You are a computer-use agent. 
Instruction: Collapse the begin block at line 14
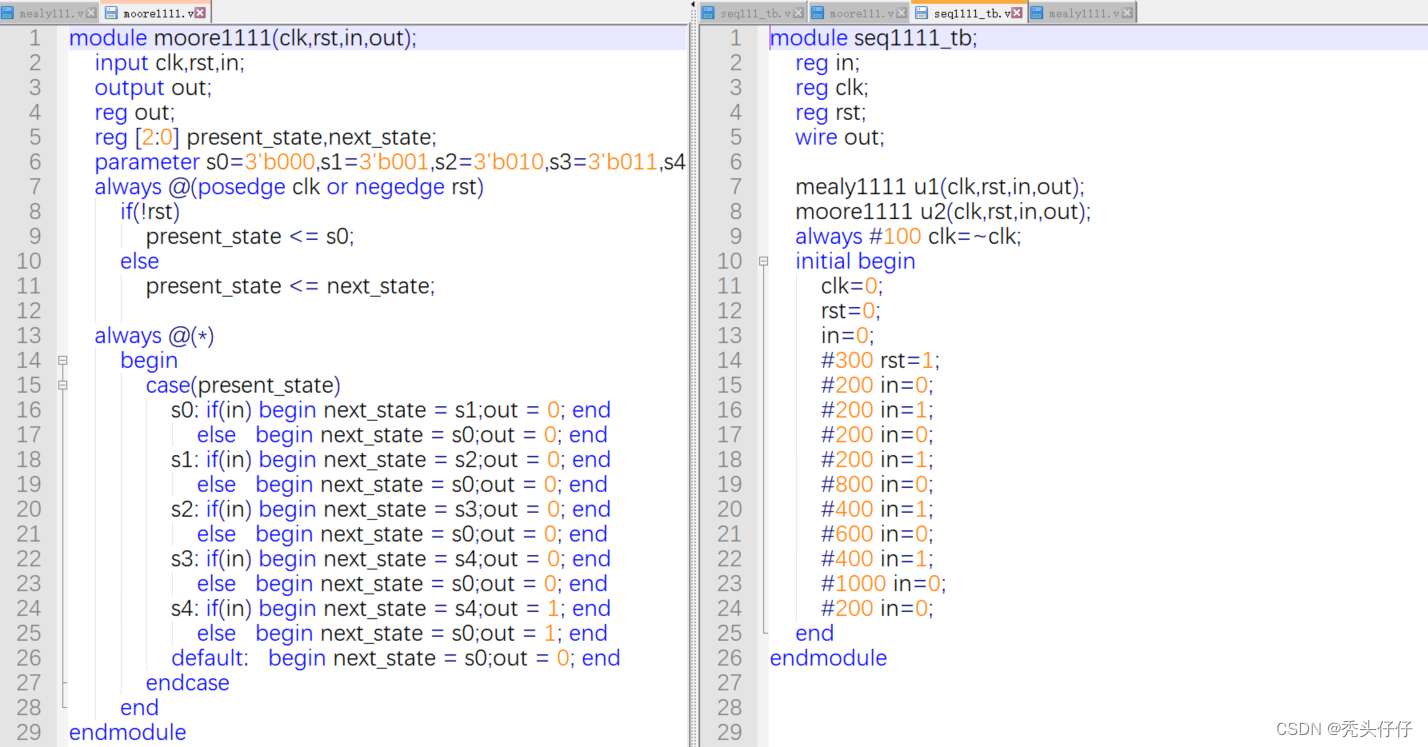tap(62, 360)
